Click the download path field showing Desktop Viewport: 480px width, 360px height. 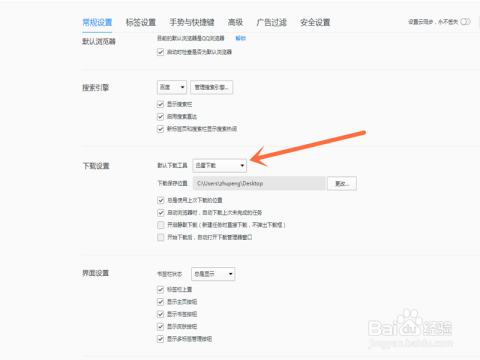pos(259,183)
